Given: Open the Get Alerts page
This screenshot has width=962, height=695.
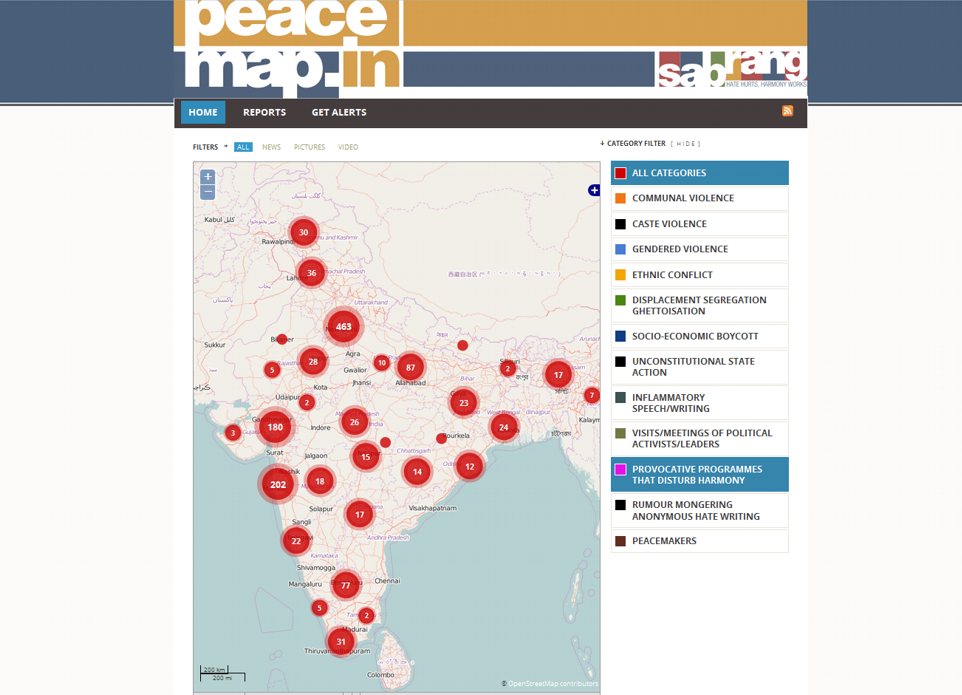Looking at the screenshot, I should pyautogui.click(x=339, y=112).
